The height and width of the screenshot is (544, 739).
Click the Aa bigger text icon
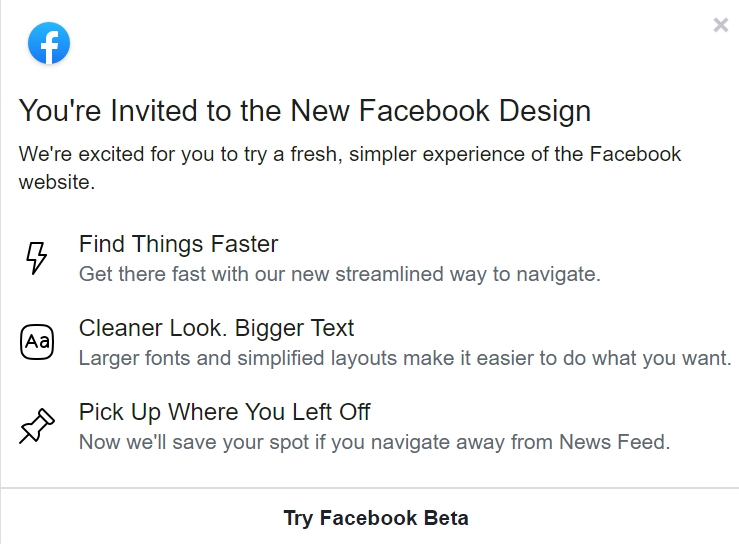pos(37,342)
